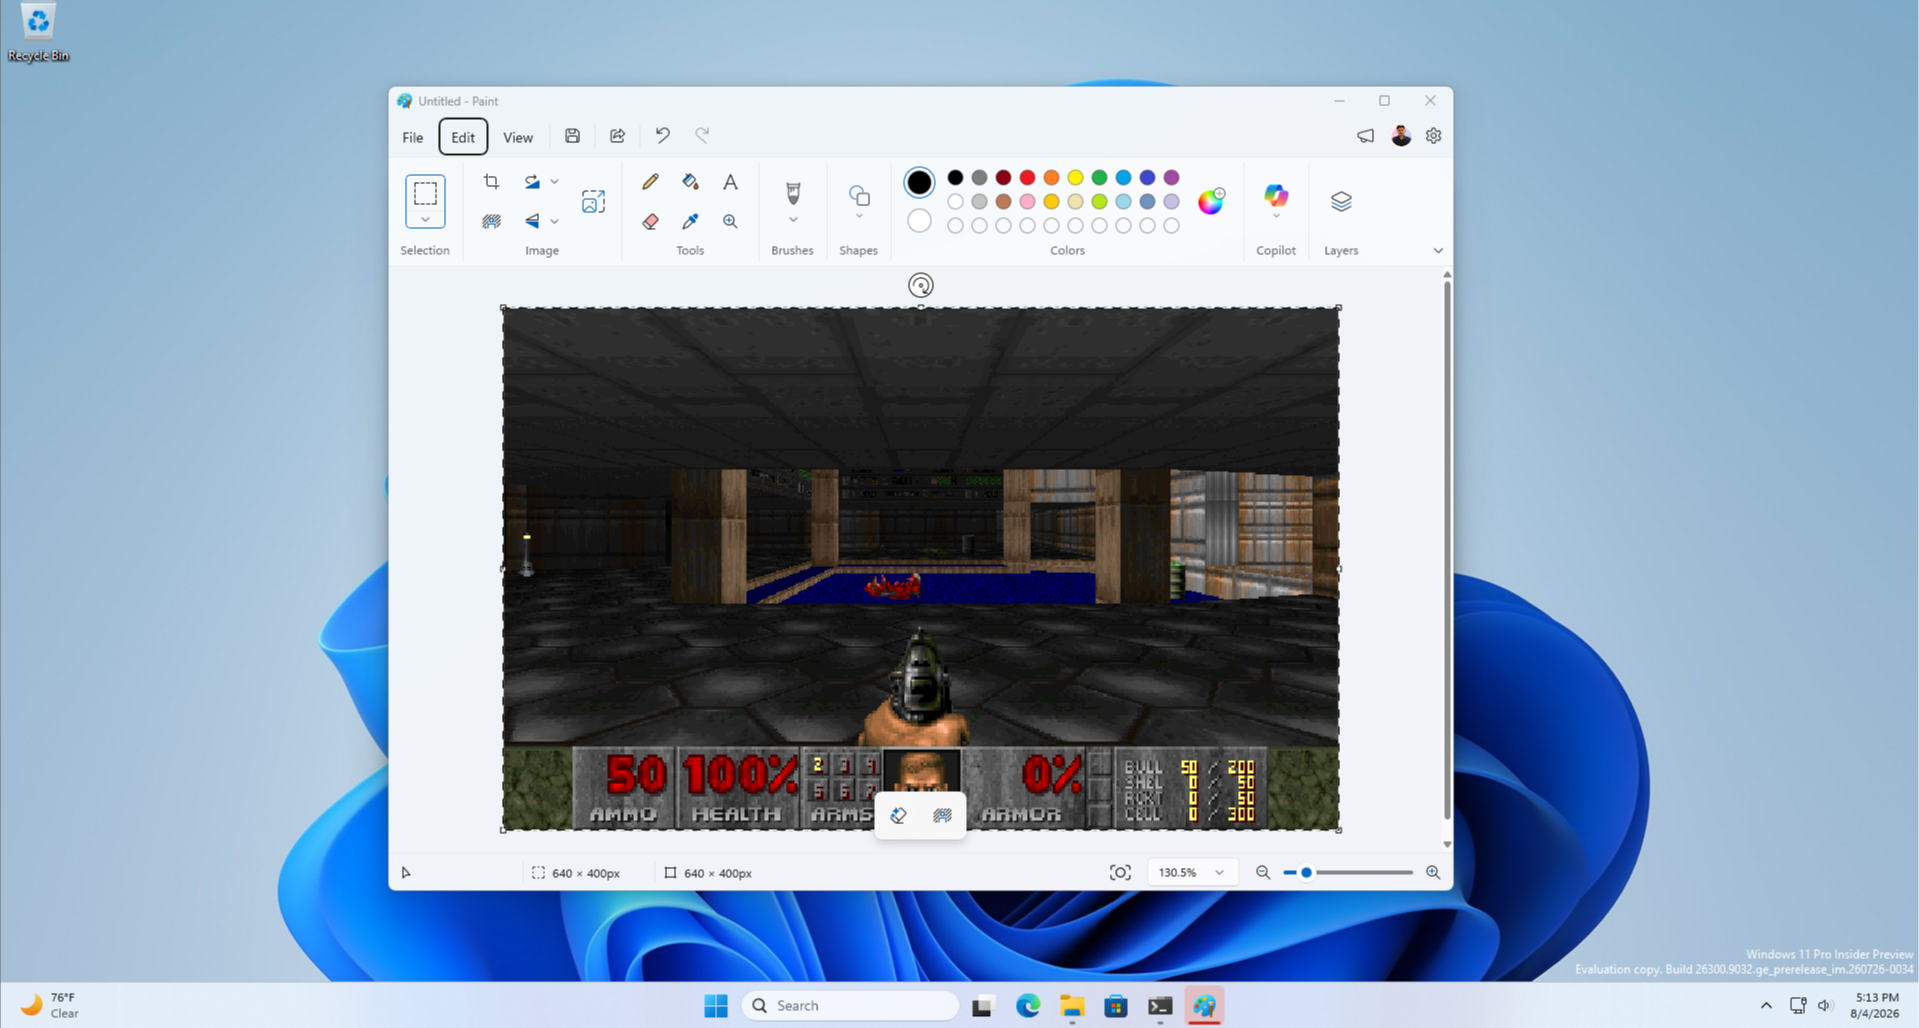Click the Crop tool icon
1919x1028 pixels.
point(491,181)
